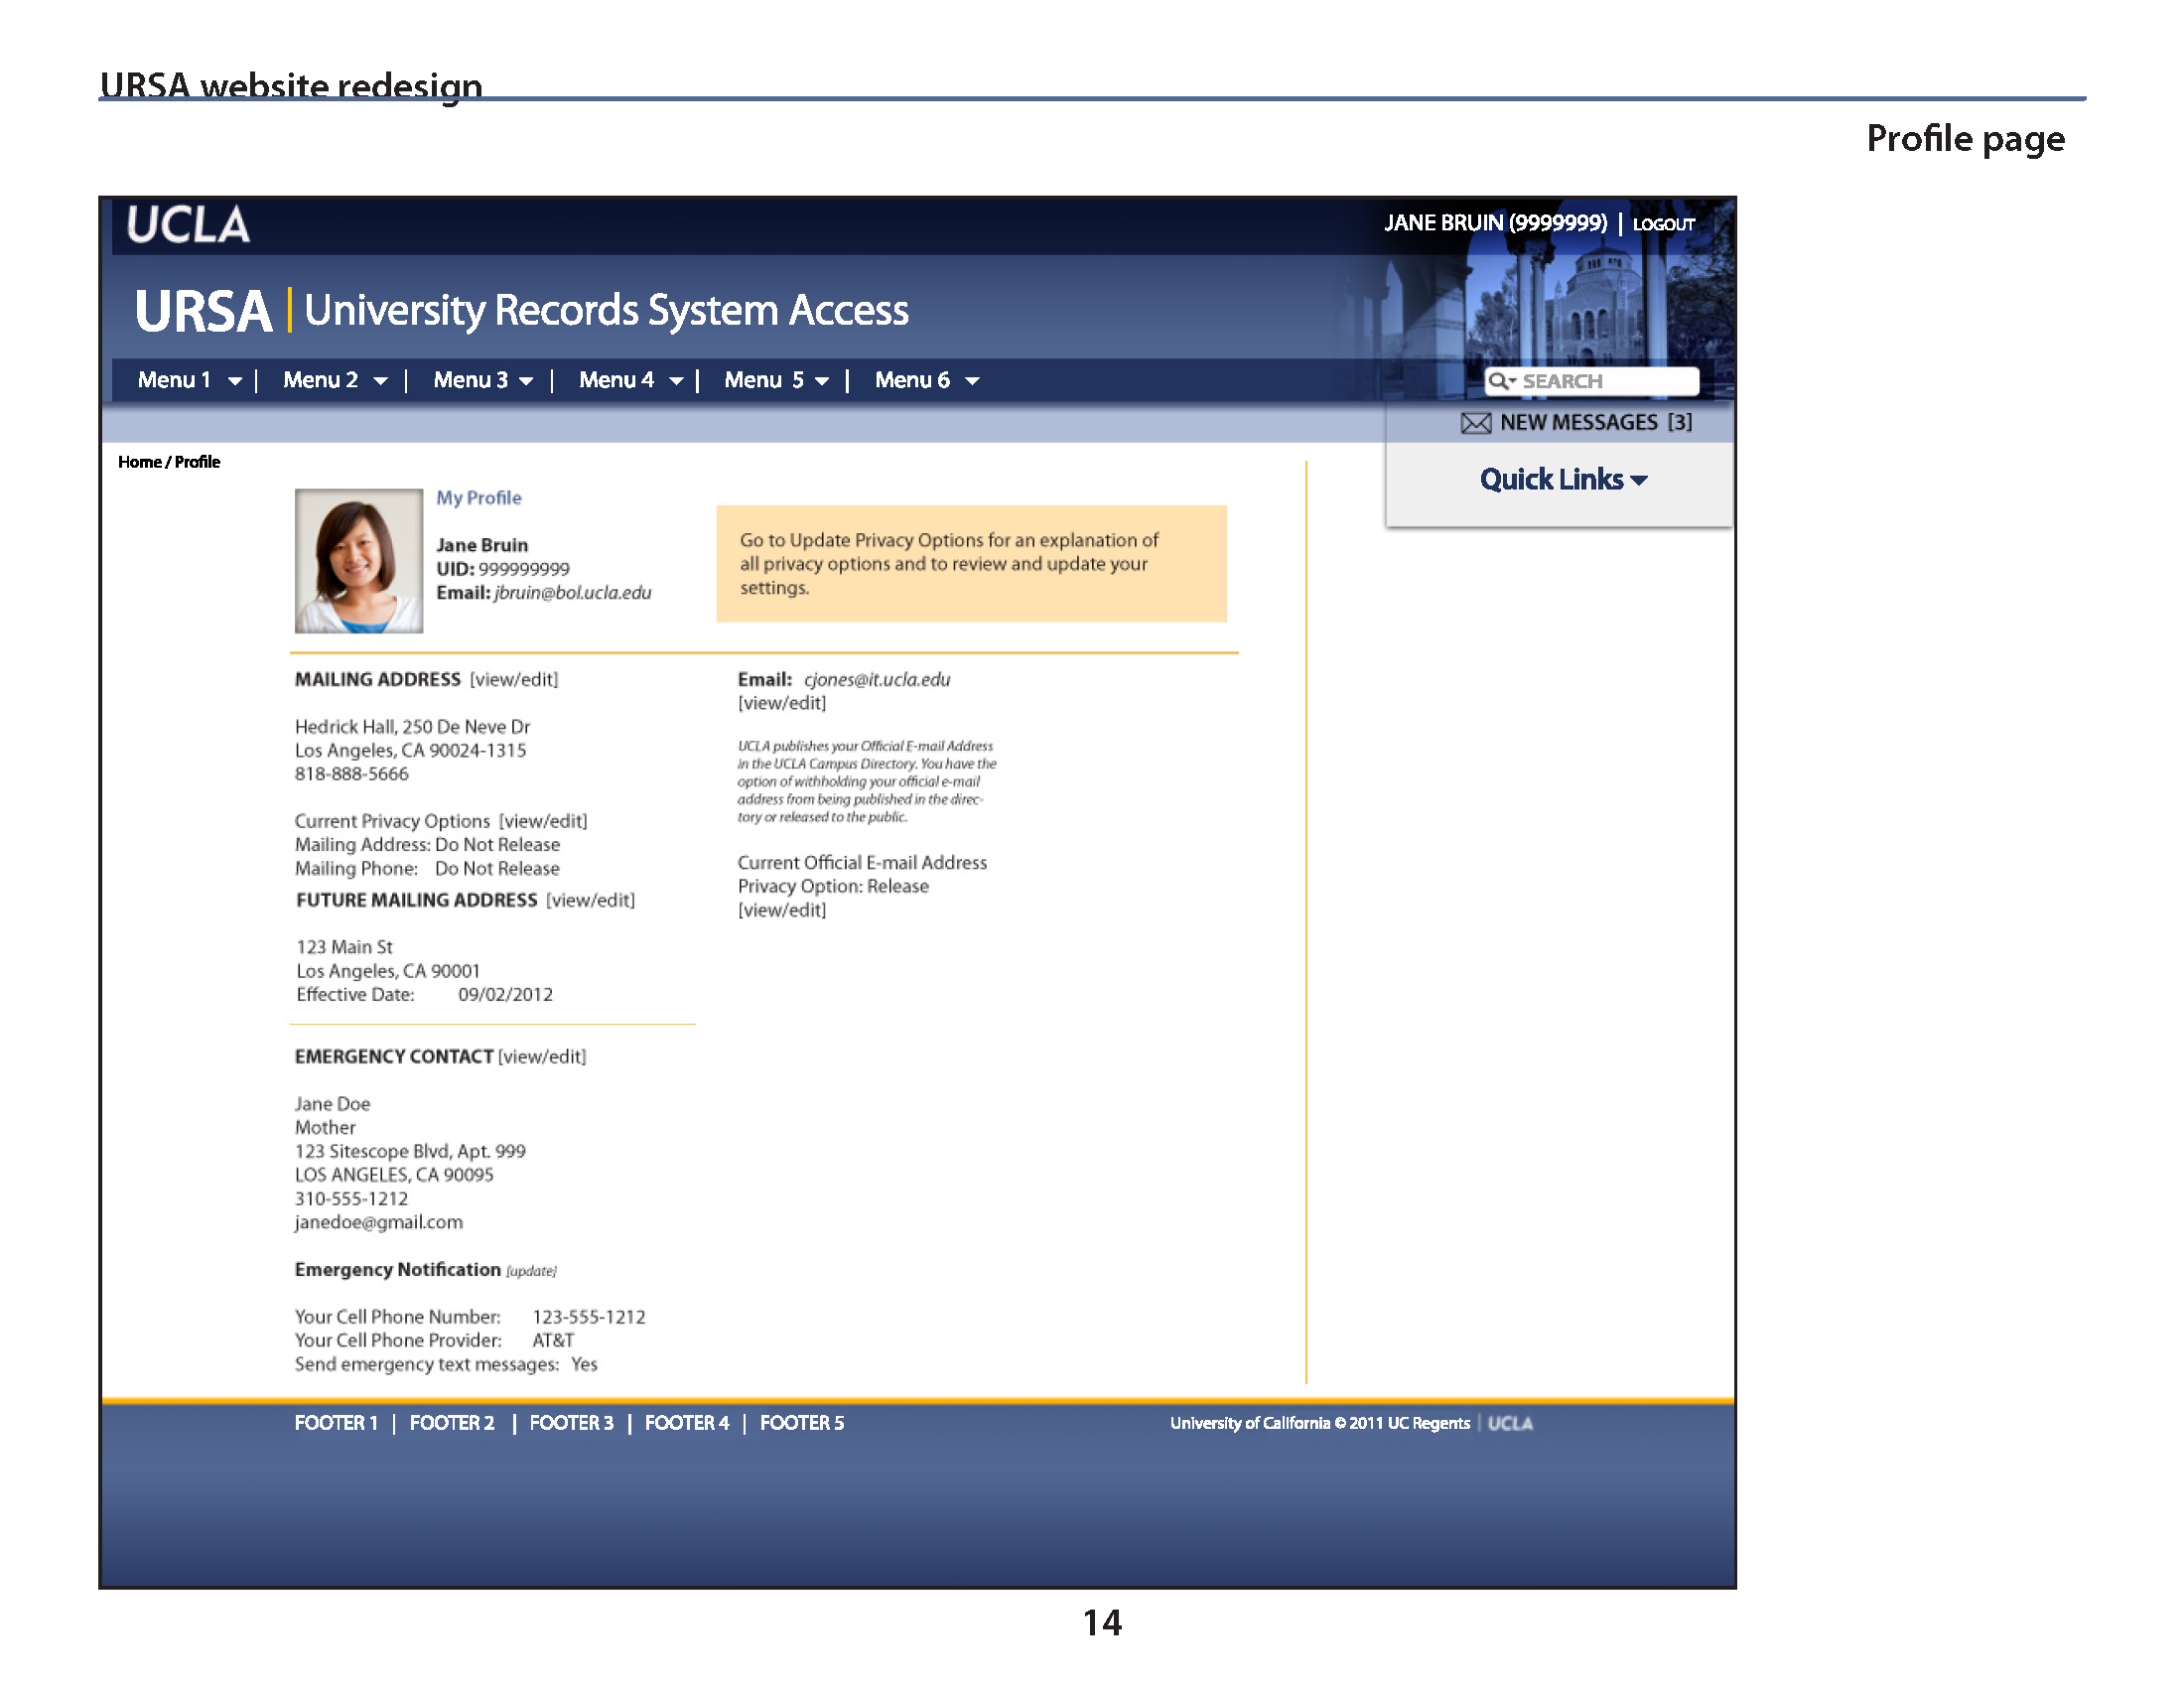Click view/edit next to FUTURE MAILING ADDRESS
Image resolution: width=2184 pixels, height=1688 pixels.
(590, 900)
